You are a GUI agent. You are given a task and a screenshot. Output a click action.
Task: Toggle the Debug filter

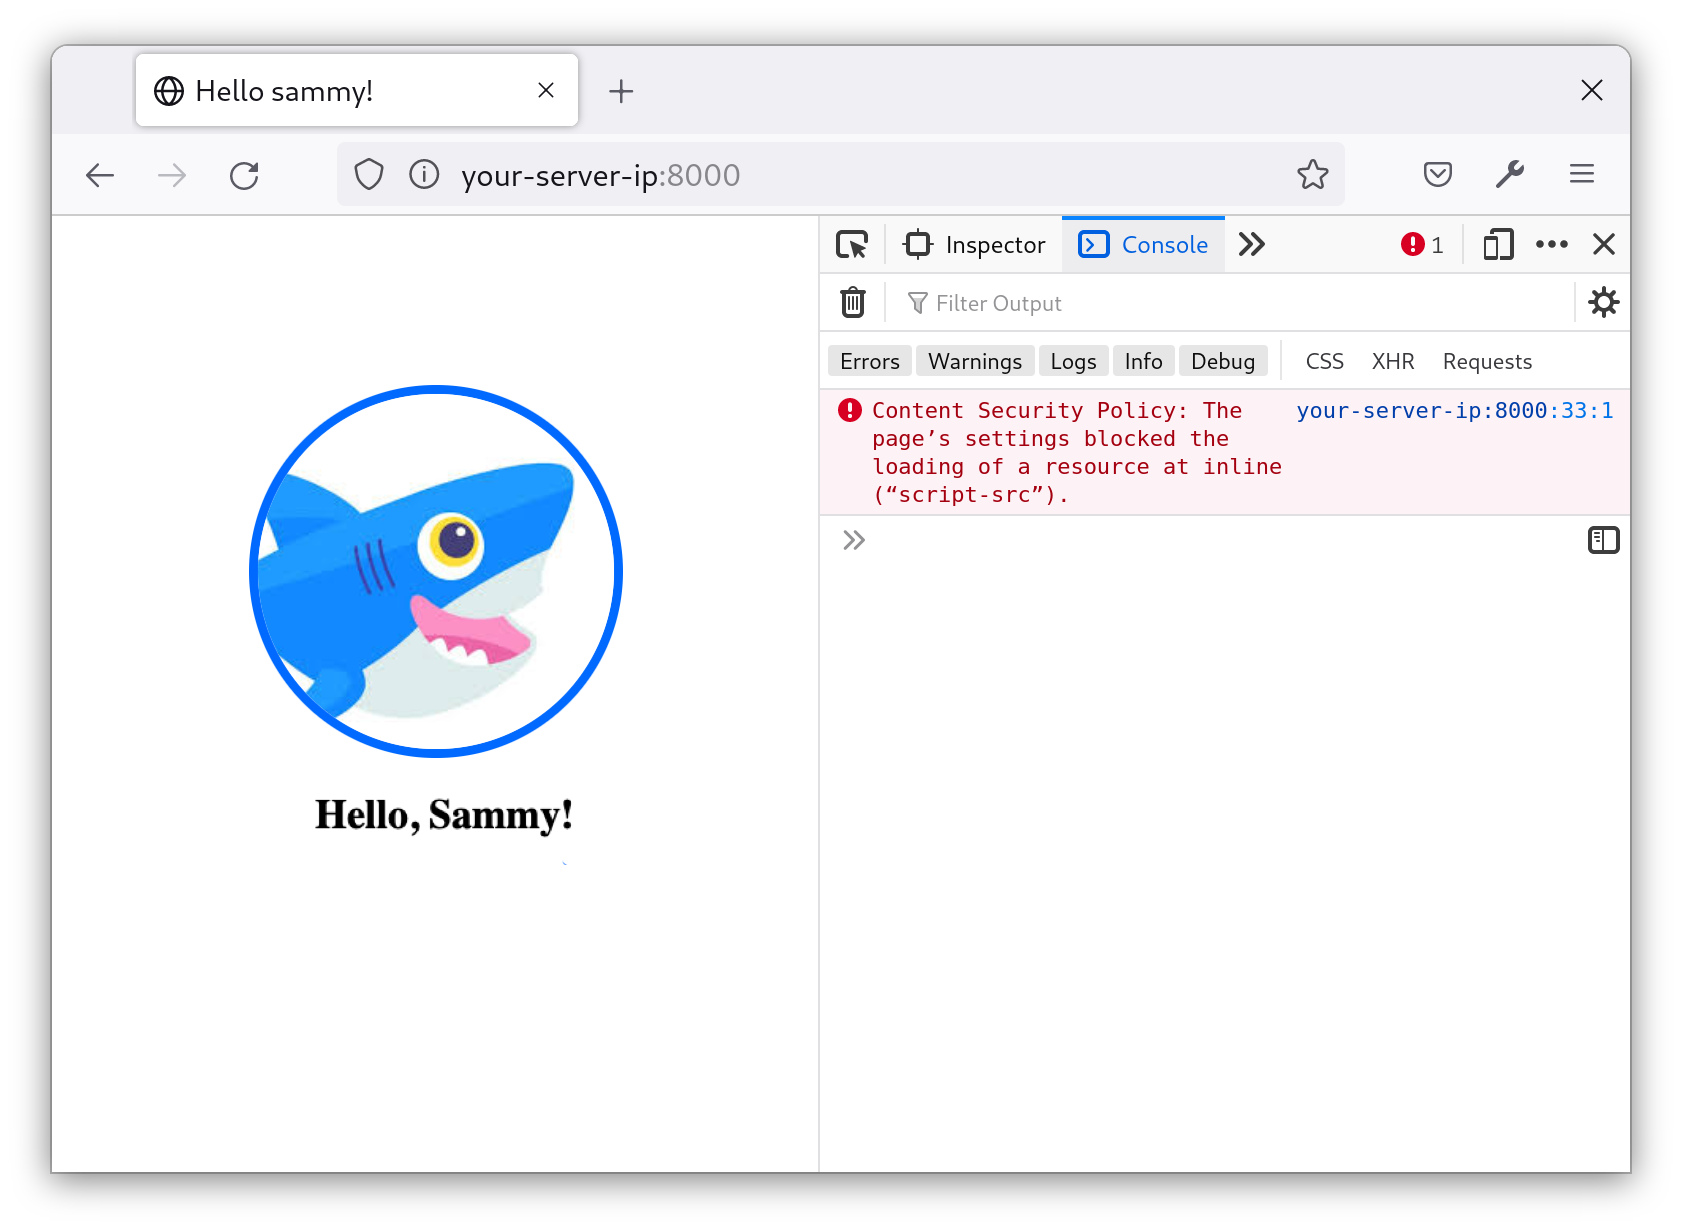coord(1223,361)
